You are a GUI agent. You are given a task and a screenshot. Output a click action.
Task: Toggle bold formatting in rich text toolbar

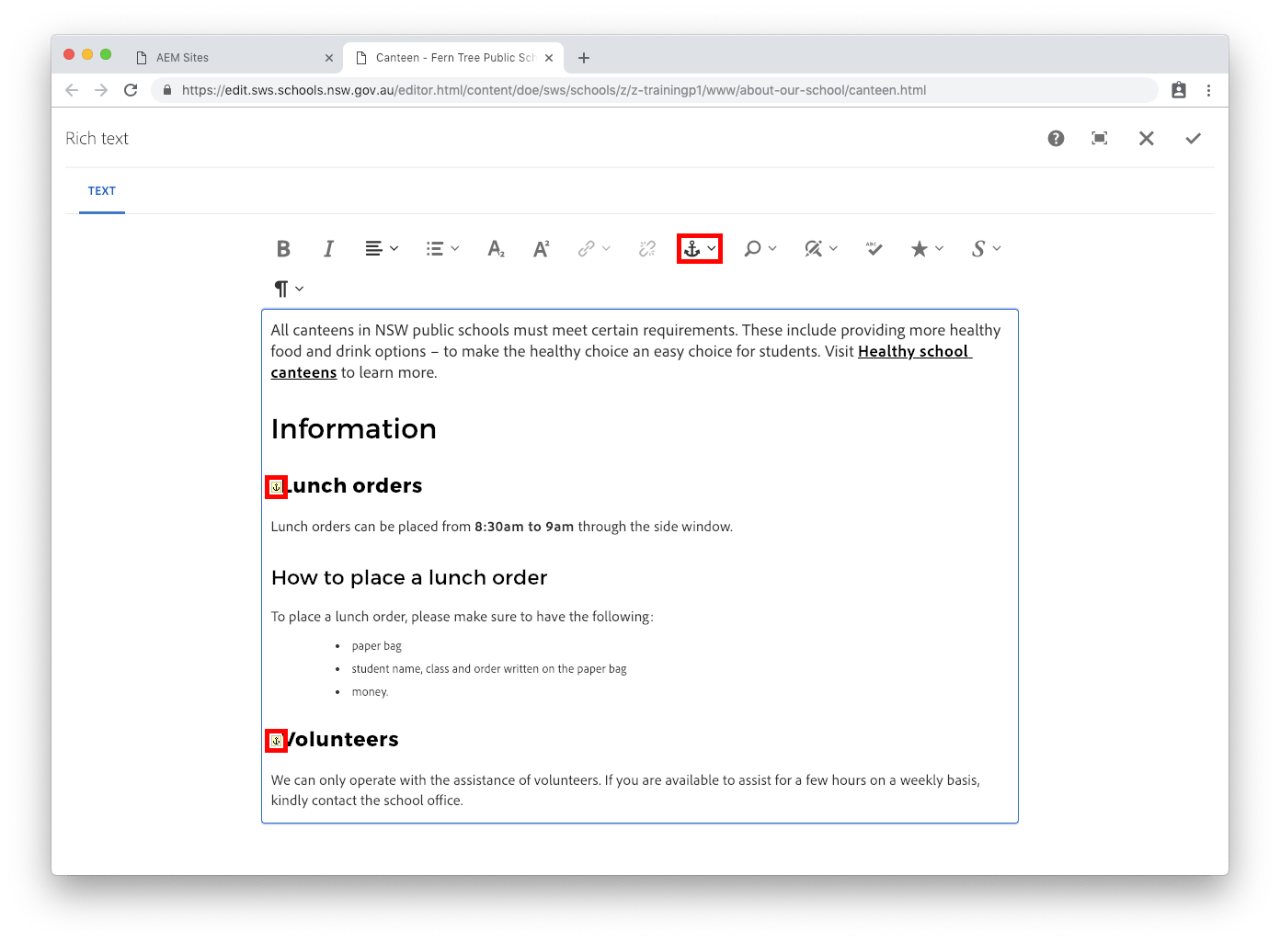click(x=284, y=249)
